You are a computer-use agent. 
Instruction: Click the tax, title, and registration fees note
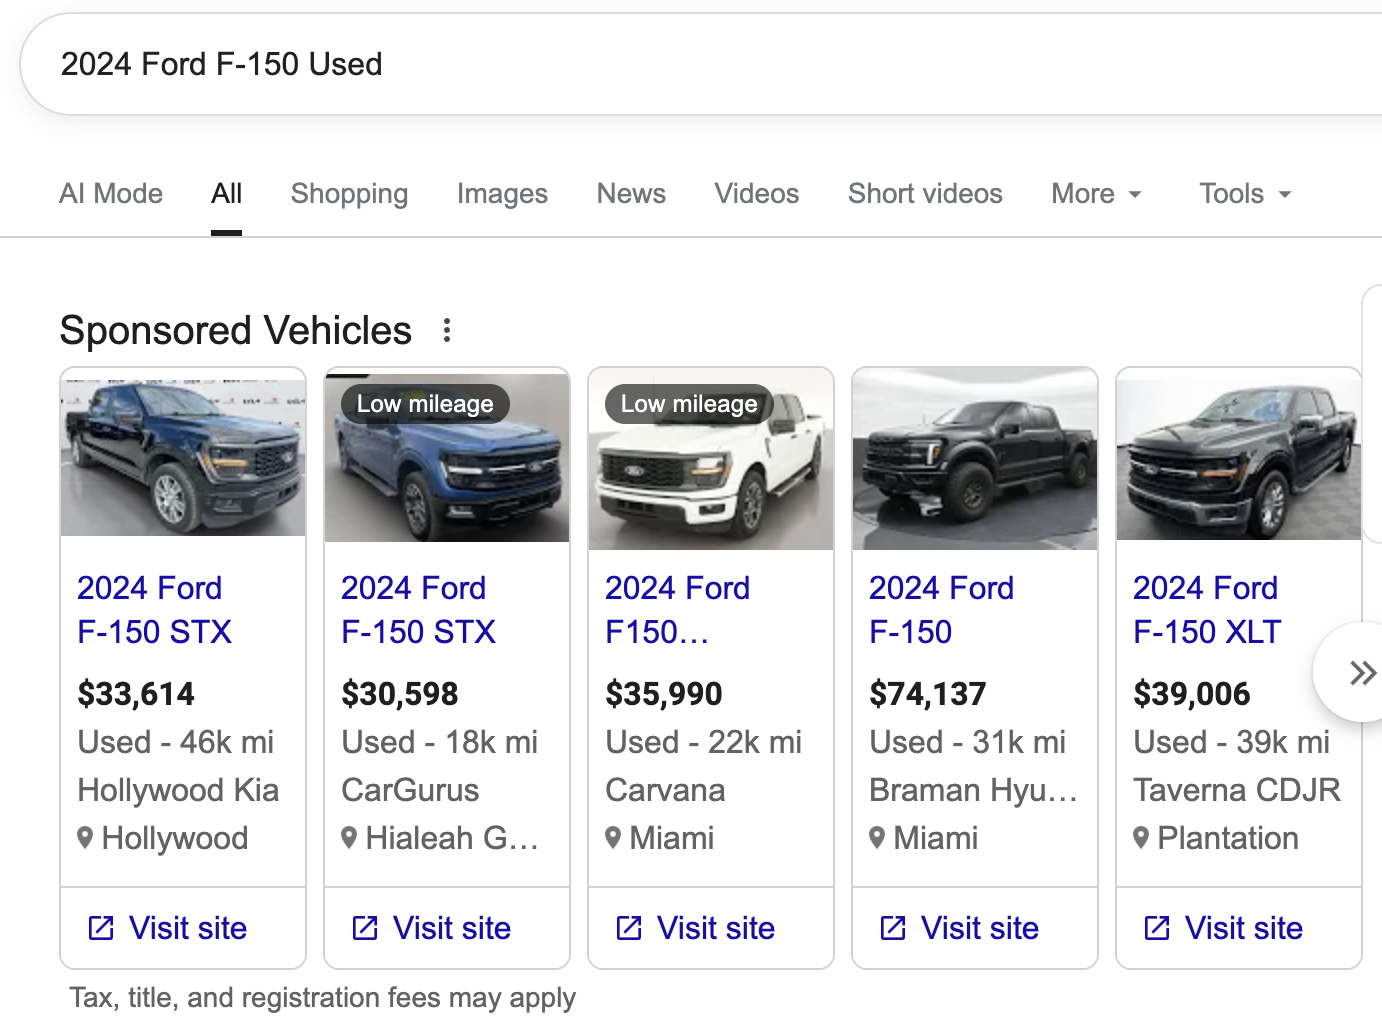(x=323, y=998)
